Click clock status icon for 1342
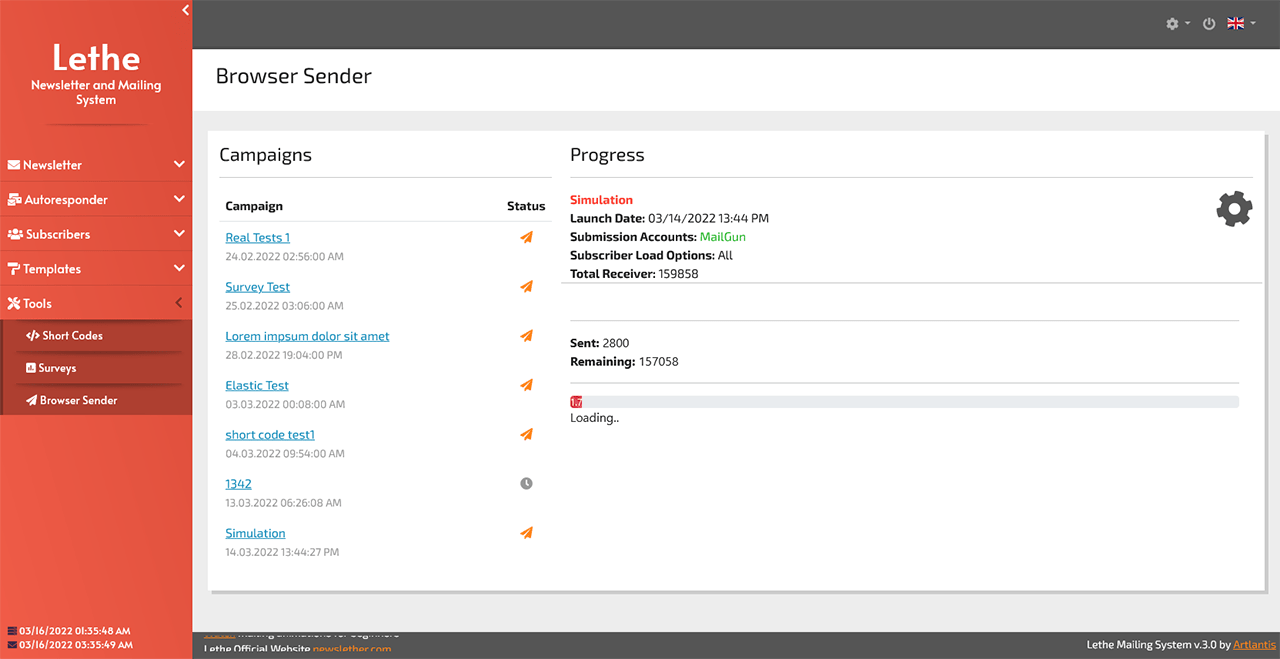Viewport: 1280px width, 659px height. 526,483
